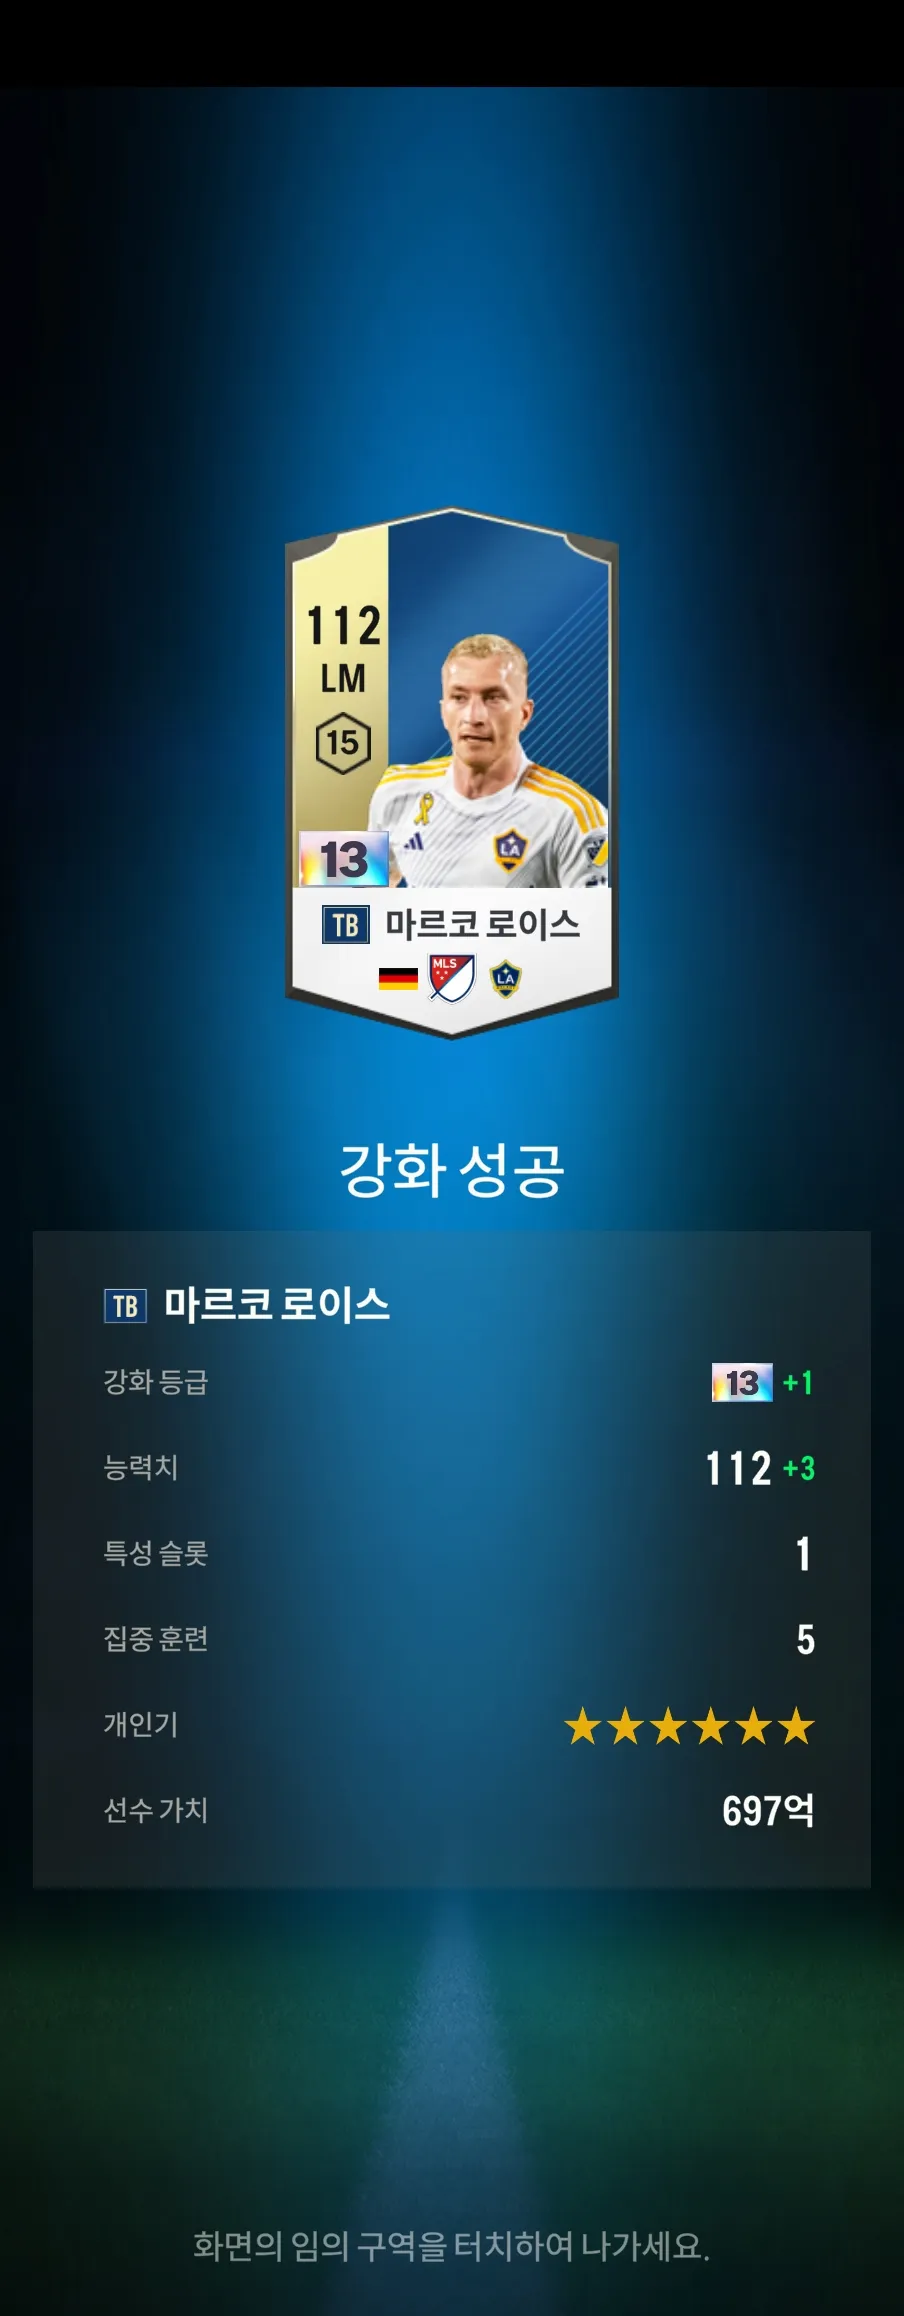Tap the 112 overall rating on card
This screenshot has height=2316, width=904.
coord(344,626)
